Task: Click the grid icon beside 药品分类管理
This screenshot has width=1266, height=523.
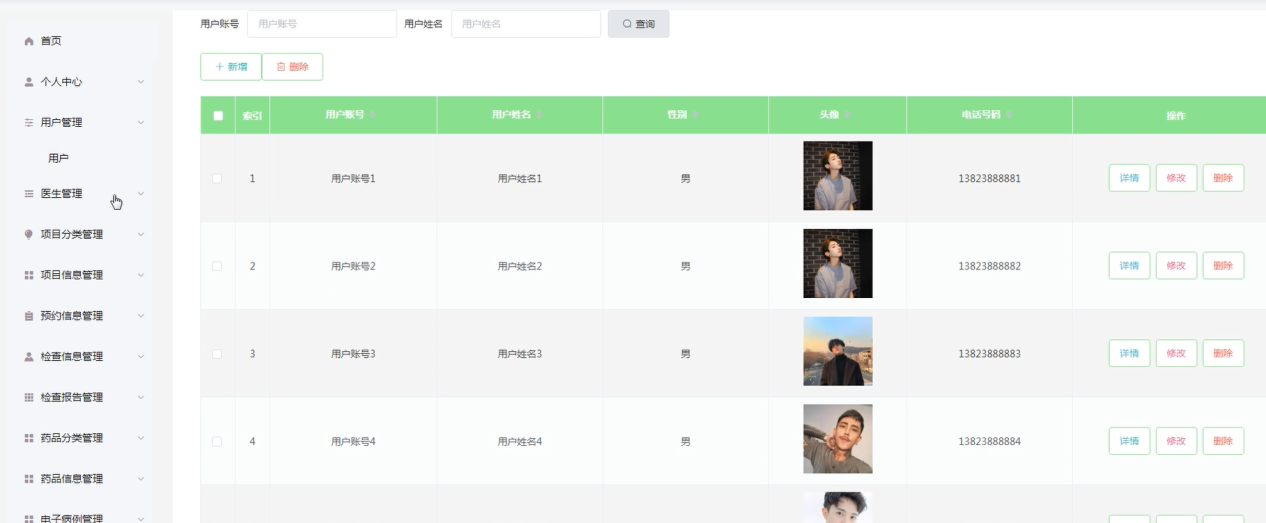Action: [29, 438]
